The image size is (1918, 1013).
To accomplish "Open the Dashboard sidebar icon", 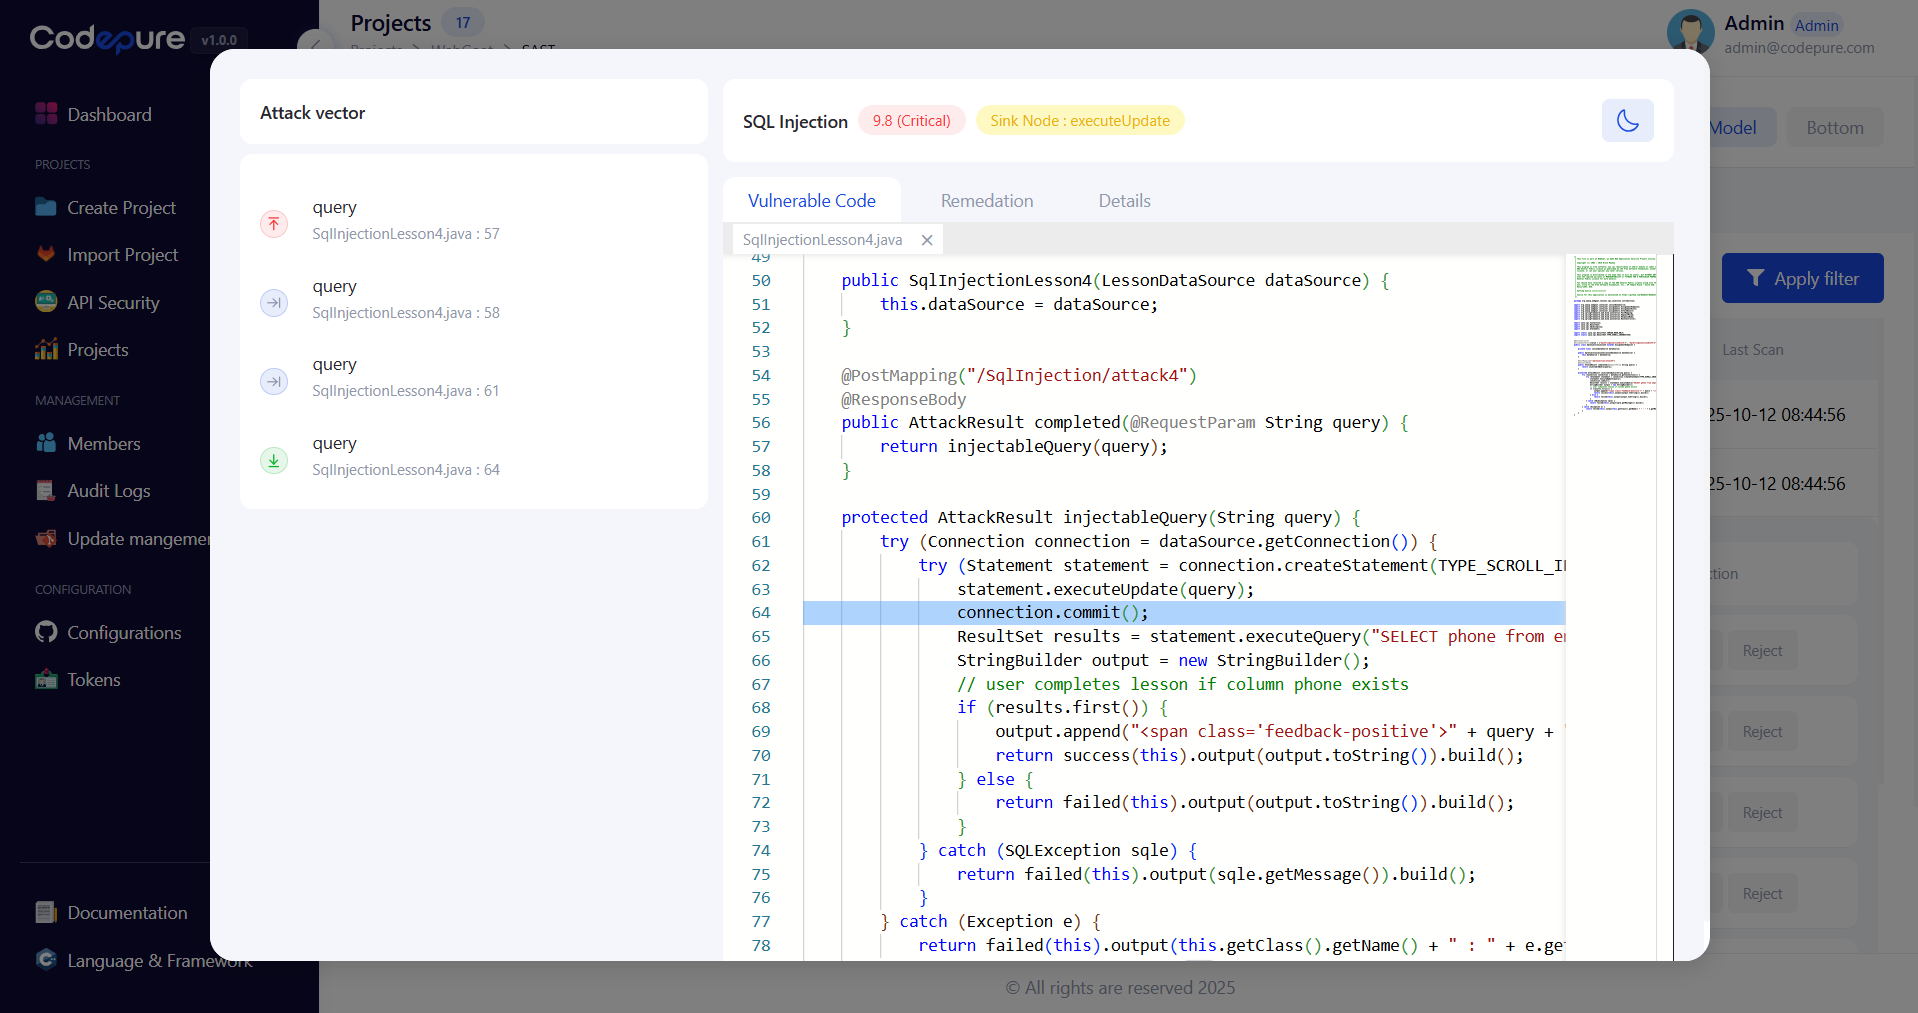I will pos(46,114).
